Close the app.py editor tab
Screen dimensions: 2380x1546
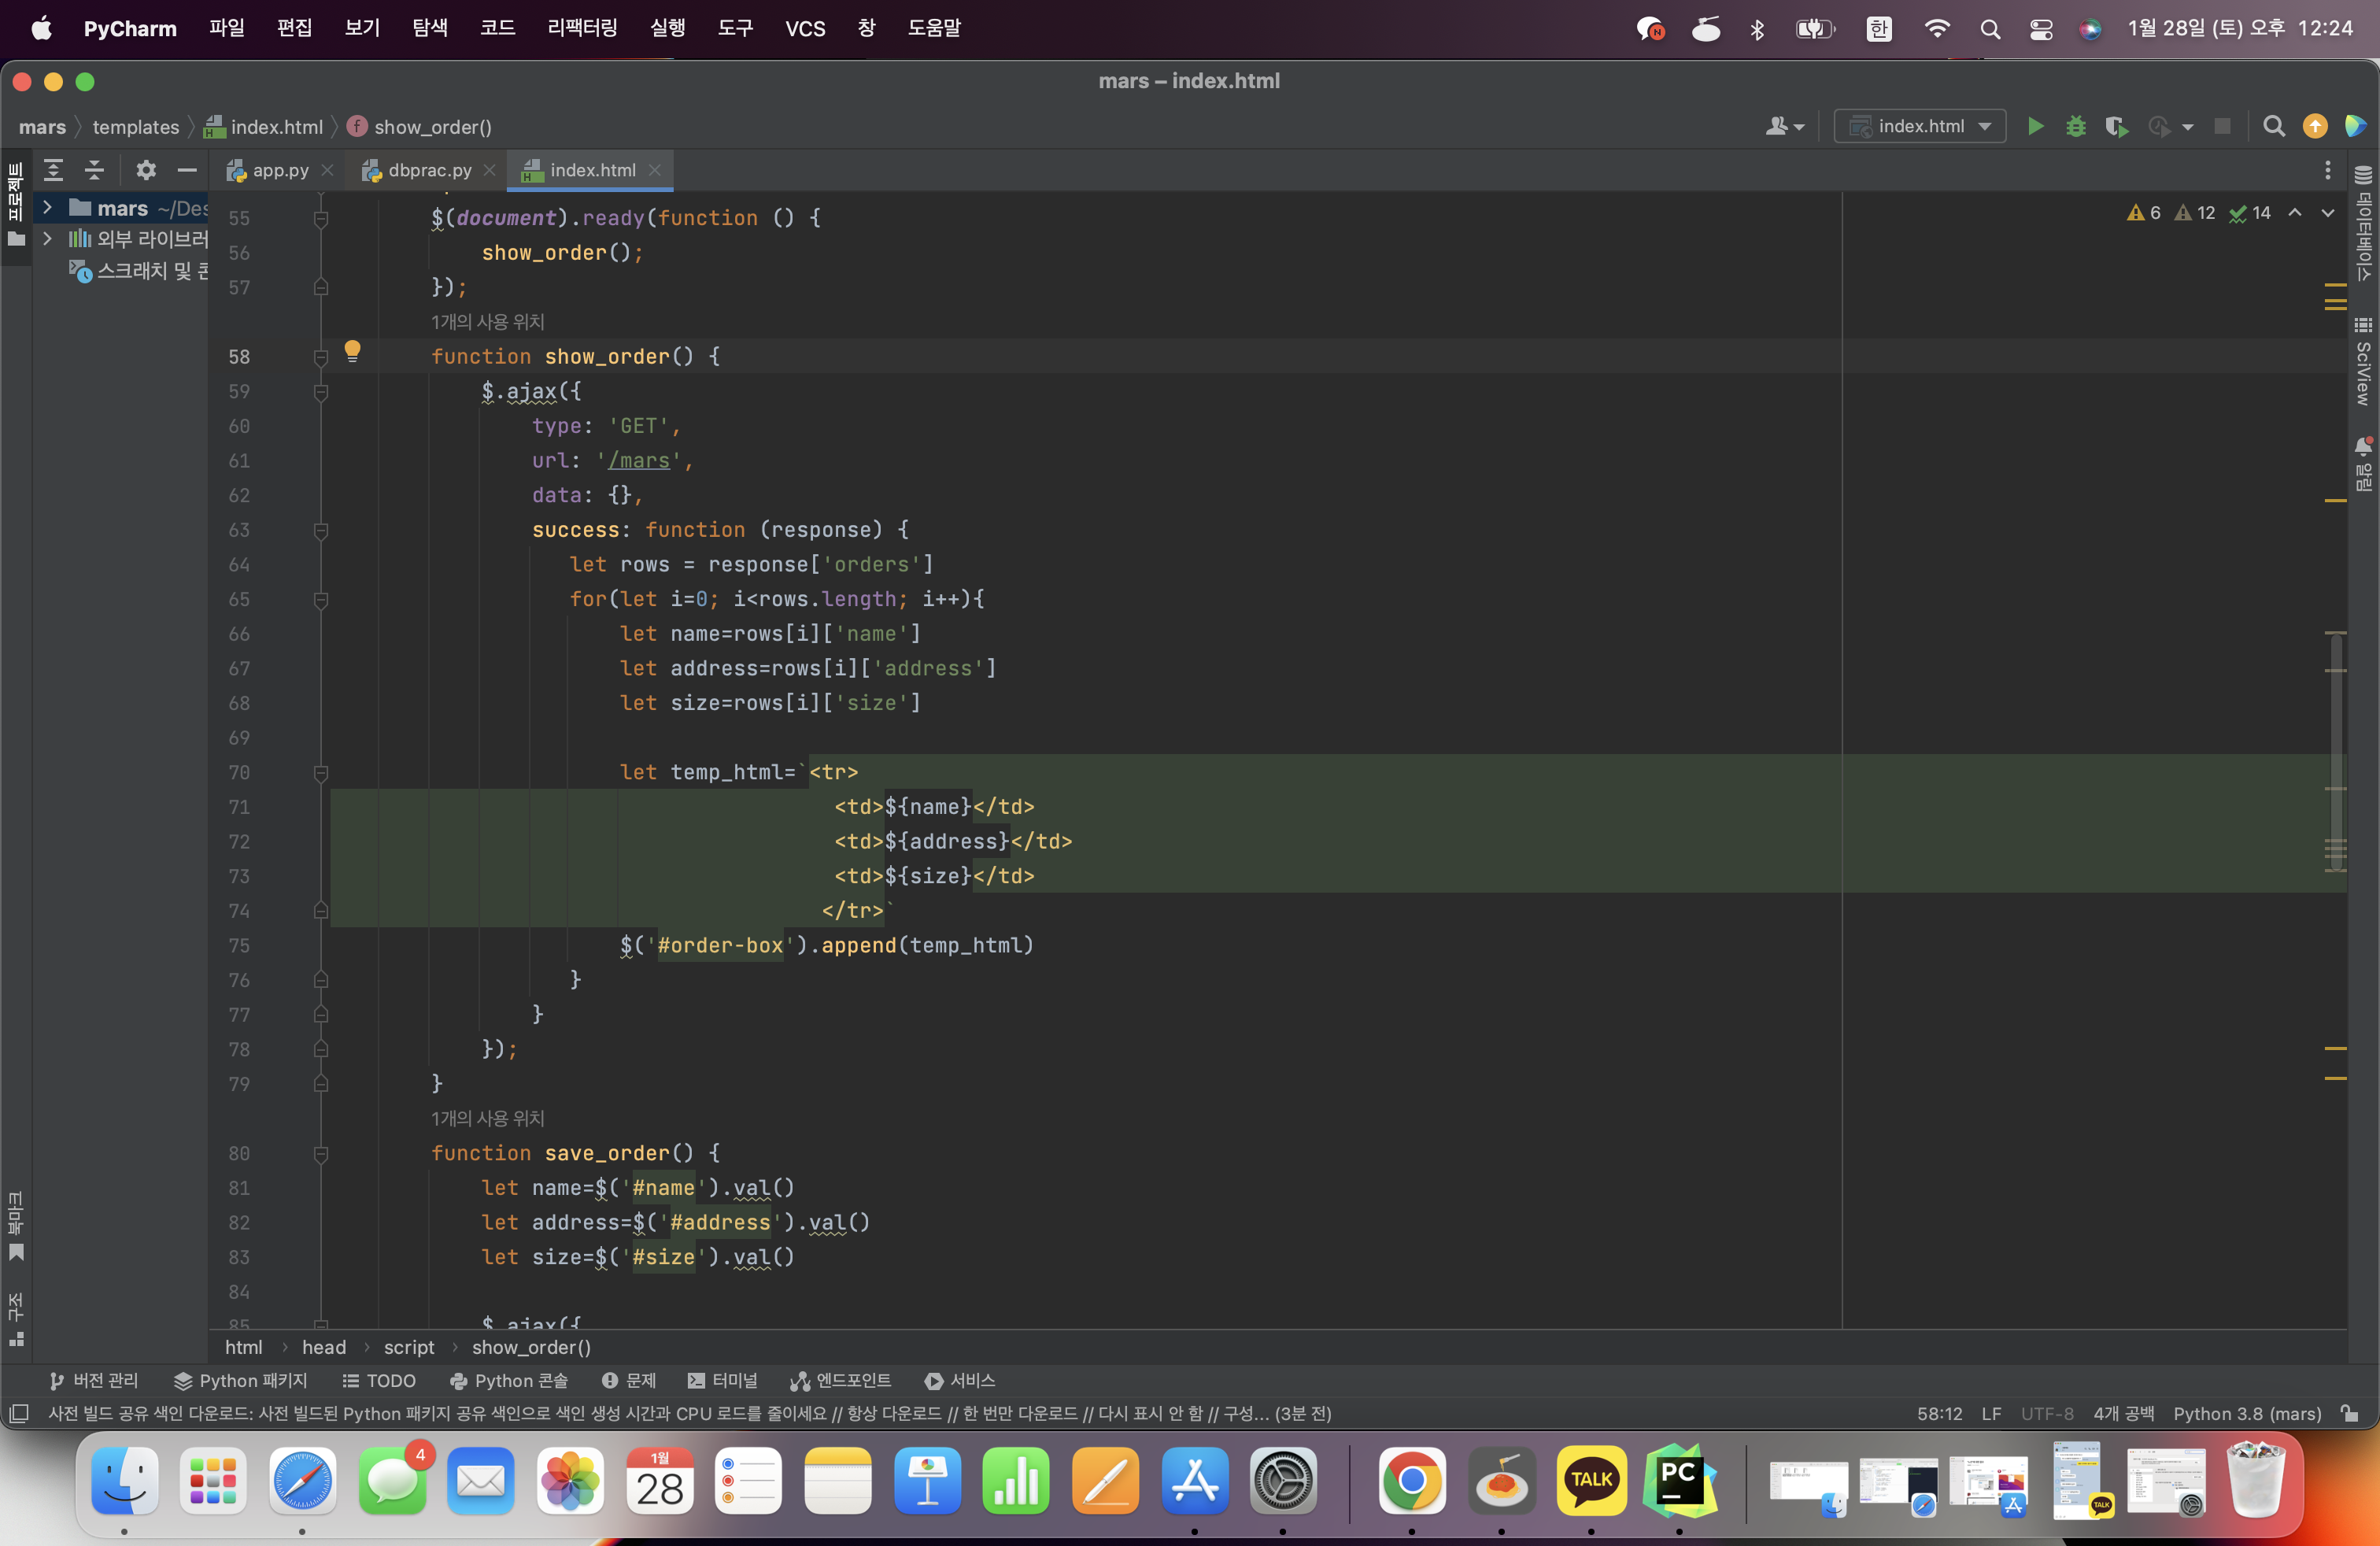click(327, 171)
